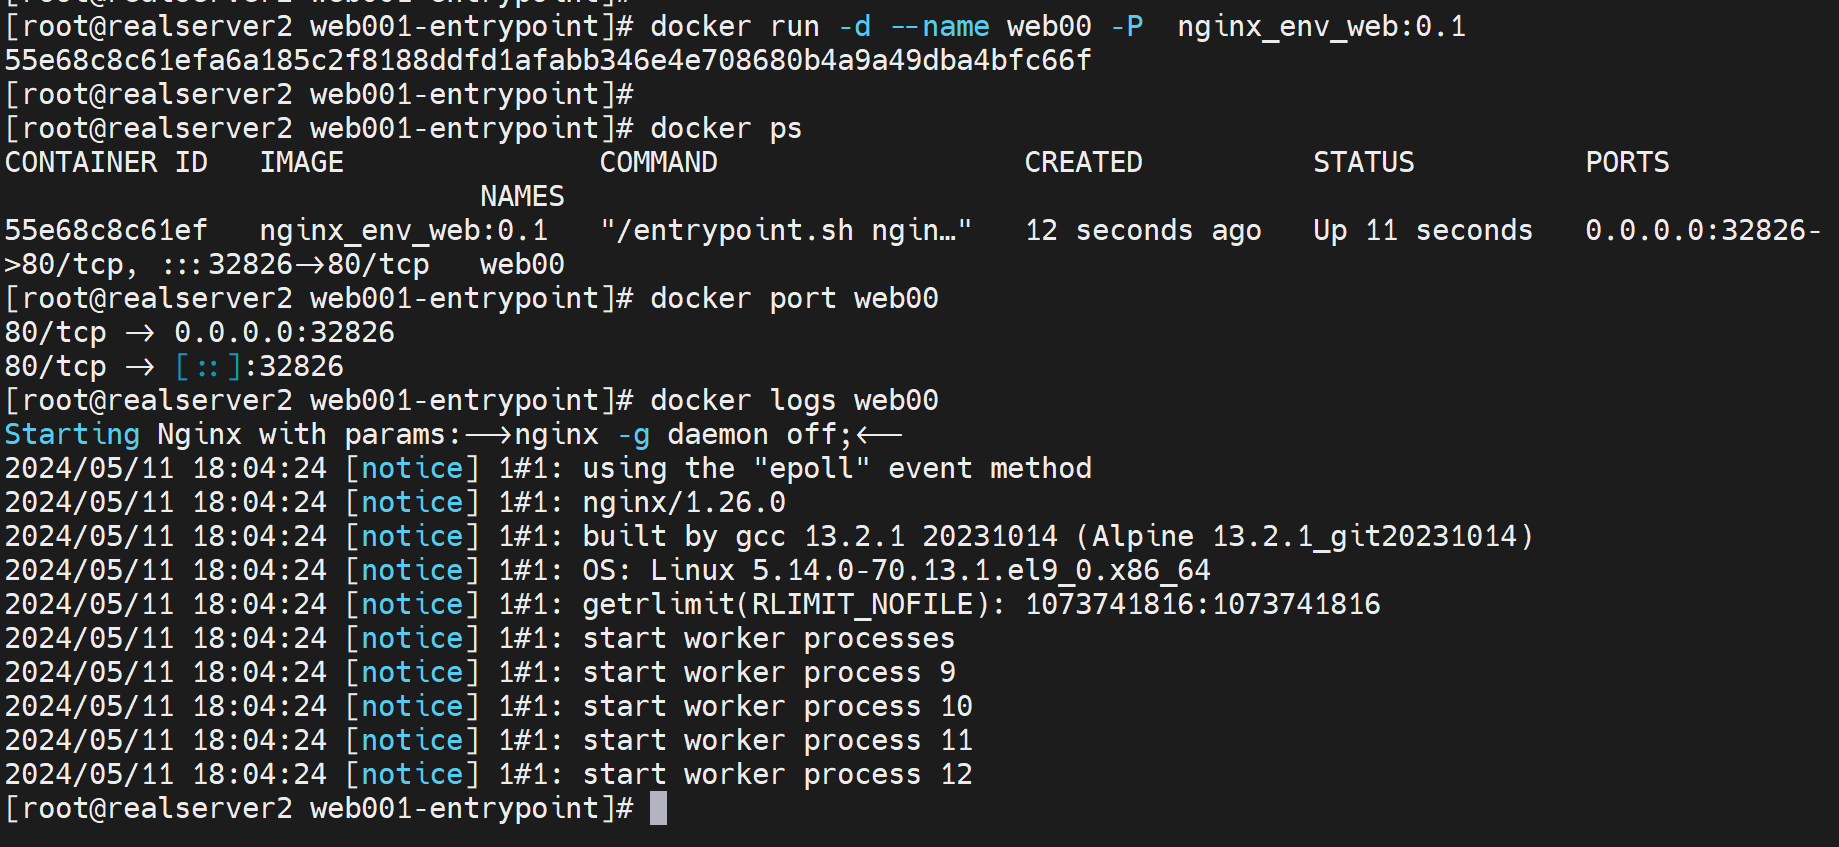Screen dimensions: 1839x847
Task: Click the COMMAND column header
Action: coord(658,162)
